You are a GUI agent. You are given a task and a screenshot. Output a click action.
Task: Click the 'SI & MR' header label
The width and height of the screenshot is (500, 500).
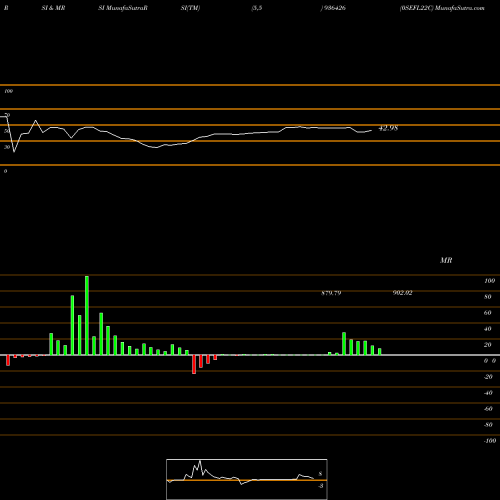(53, 8)
